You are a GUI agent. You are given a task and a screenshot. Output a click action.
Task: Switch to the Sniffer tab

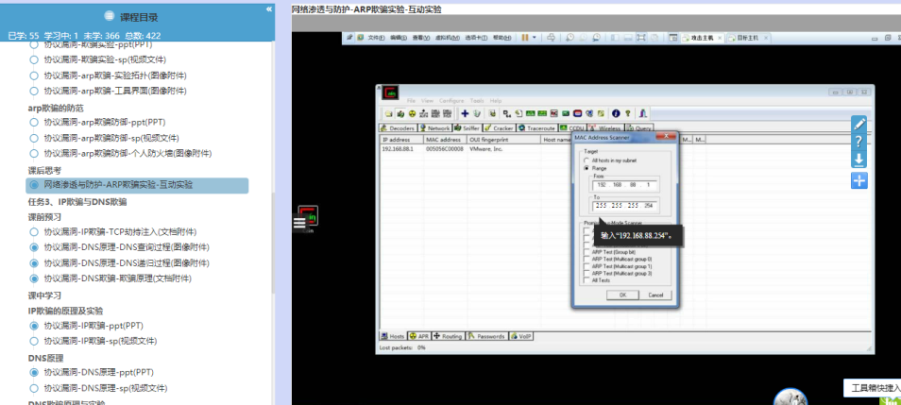pyautogui.click(x=467, y=128)
